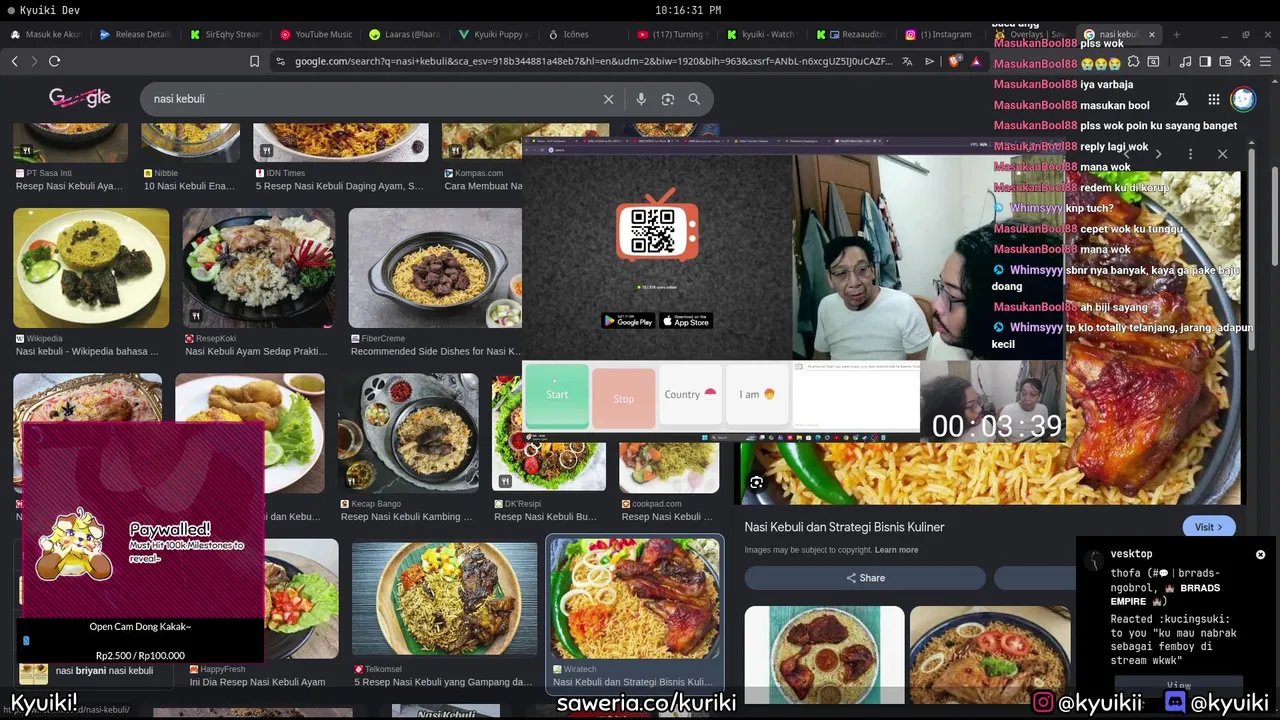Dismiss the vesktop notification popup
The width and height of the screenshot is (1280, 720).
[x=1260, y=554]
